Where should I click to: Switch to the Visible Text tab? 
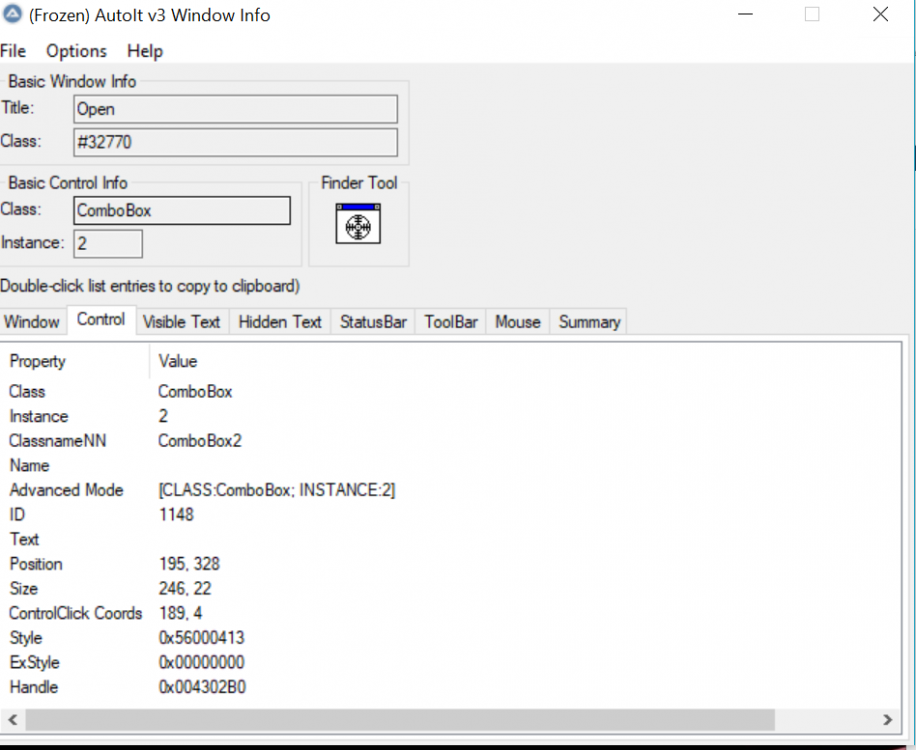click(x=182, y=322)
